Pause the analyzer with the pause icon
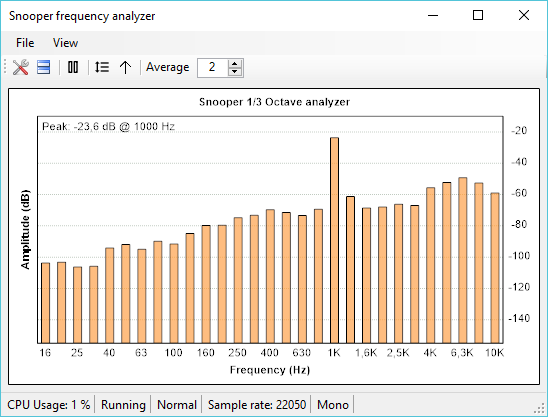 point(73,67)
